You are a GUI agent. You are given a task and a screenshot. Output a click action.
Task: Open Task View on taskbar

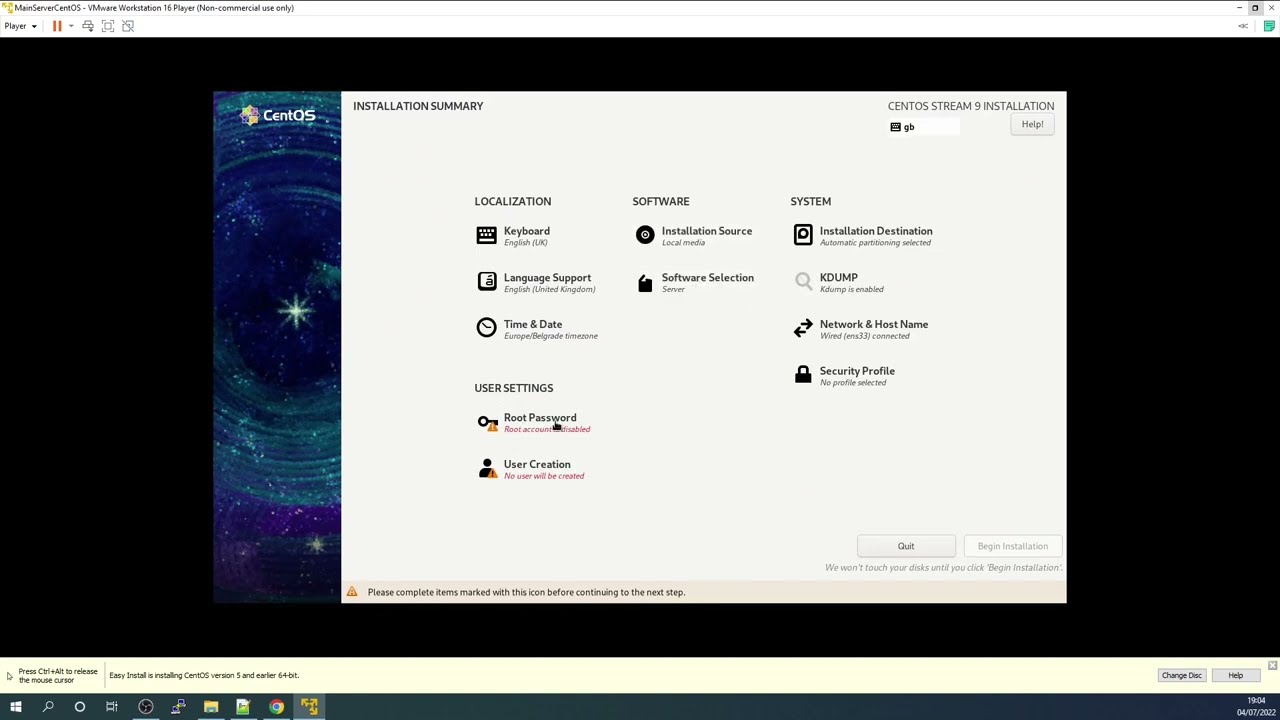click(112, 707)
